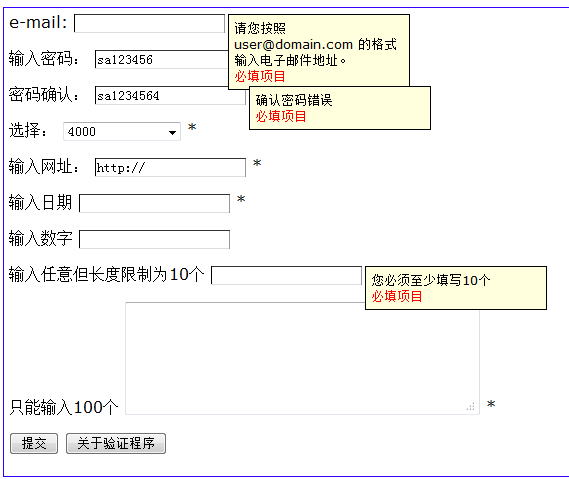Focus the 输入密码 field containing sa123456
Screen dimensions: 569x479
coord(162,60)
